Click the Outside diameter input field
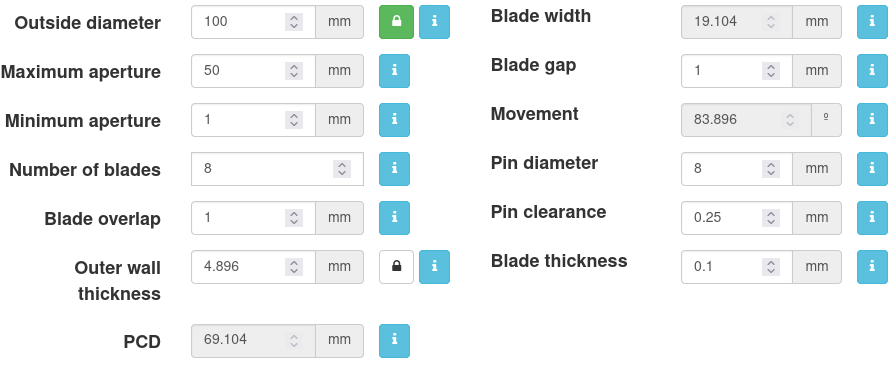This screenshot has width=890, height=374. coord(254,22)
